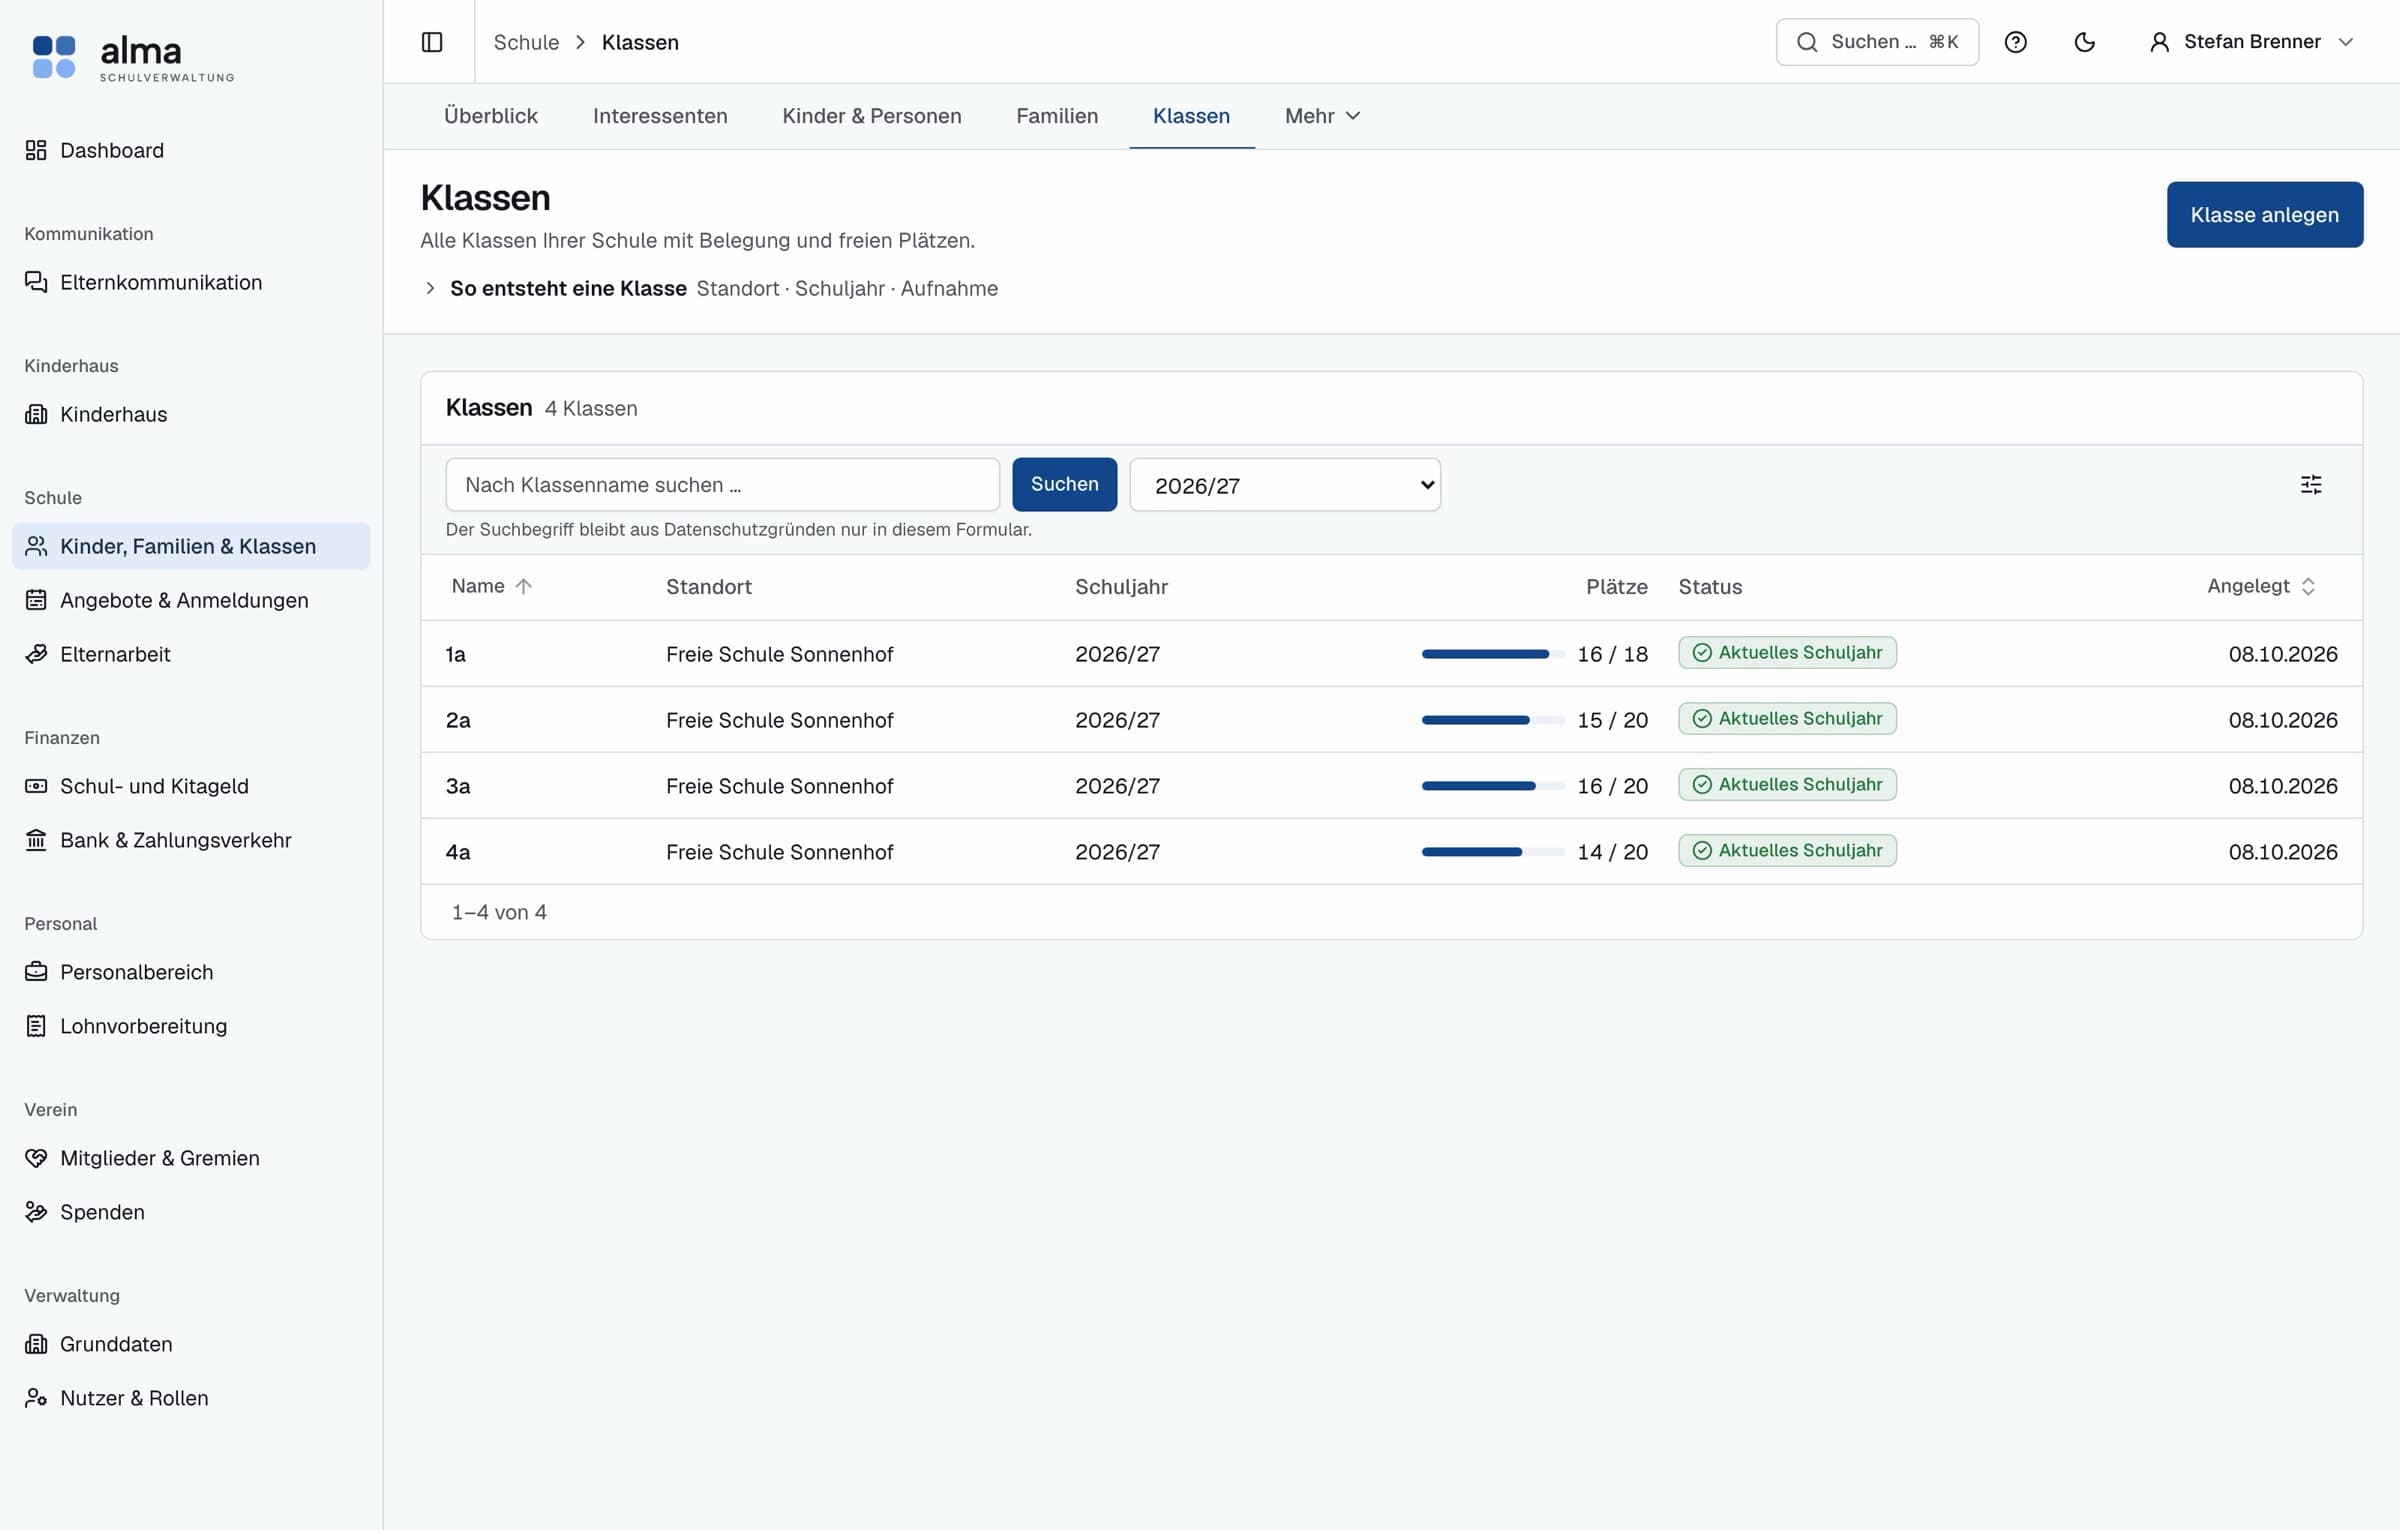Open the Stefan Brenner user menu

[x=2252, y=42]
